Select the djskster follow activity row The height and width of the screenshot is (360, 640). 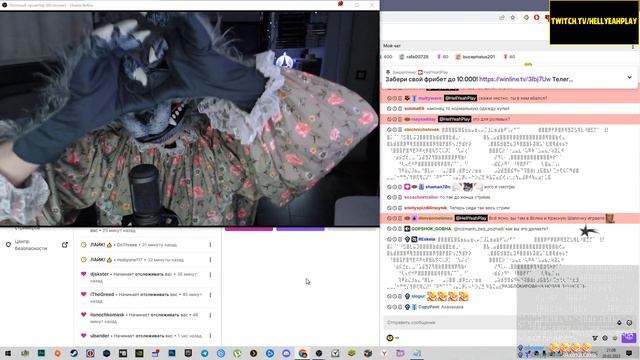[x=147, y=277]
